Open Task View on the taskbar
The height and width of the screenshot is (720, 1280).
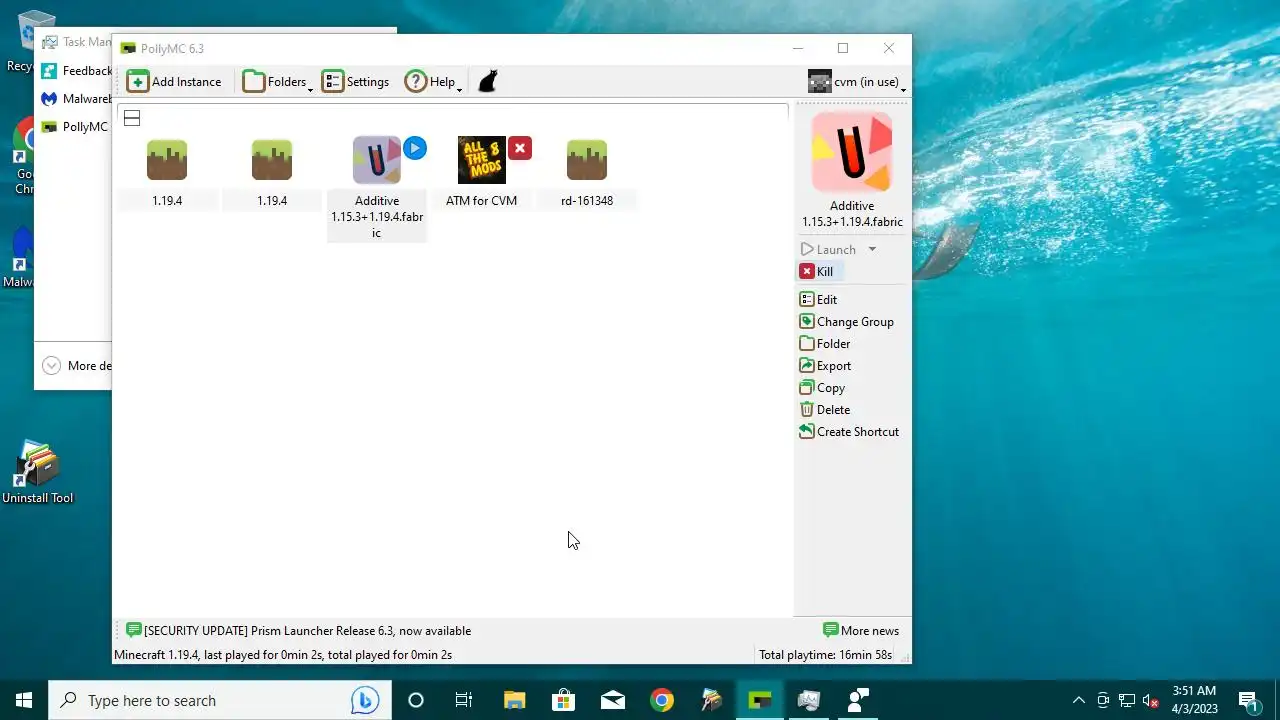pos(464,700)
